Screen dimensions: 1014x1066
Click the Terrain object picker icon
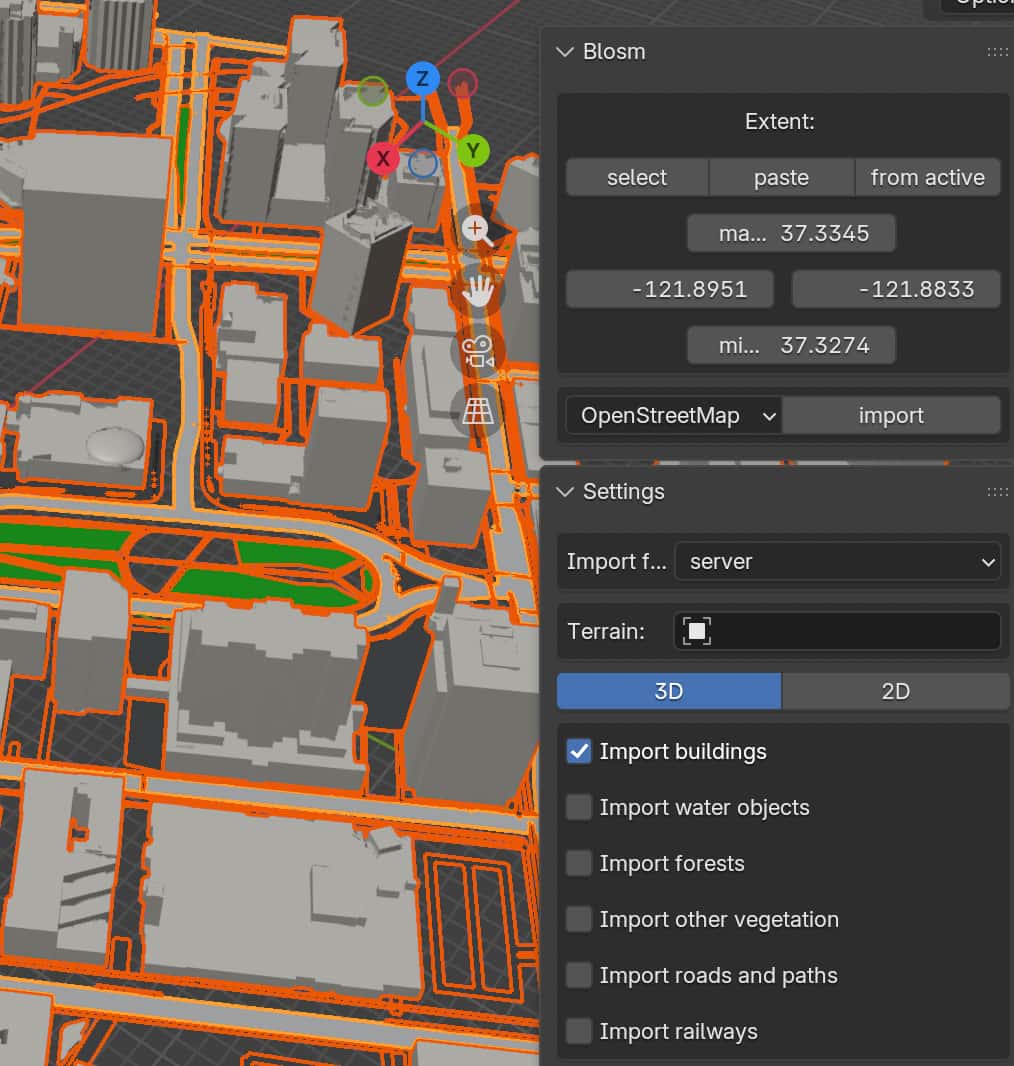pyautogui.click(x=695, y=631)
